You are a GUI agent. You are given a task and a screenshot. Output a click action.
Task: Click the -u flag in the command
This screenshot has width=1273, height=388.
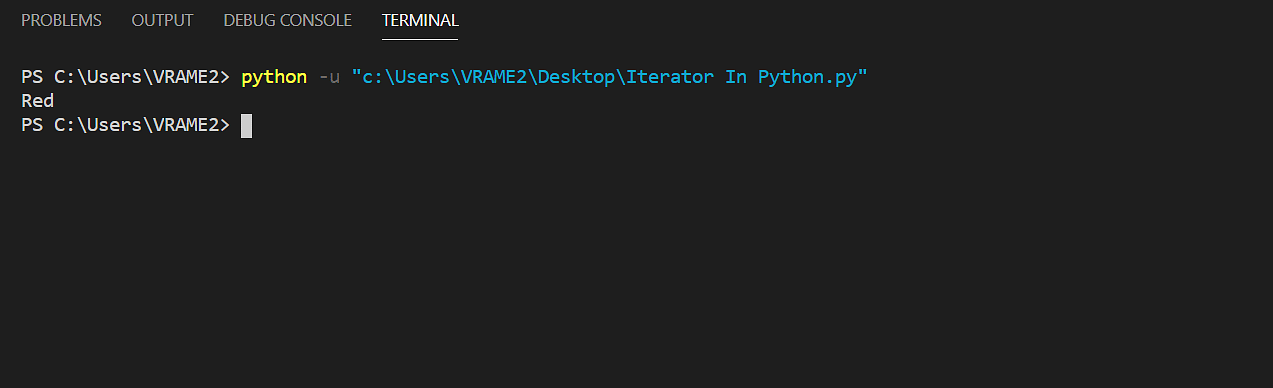coord(329,78)
